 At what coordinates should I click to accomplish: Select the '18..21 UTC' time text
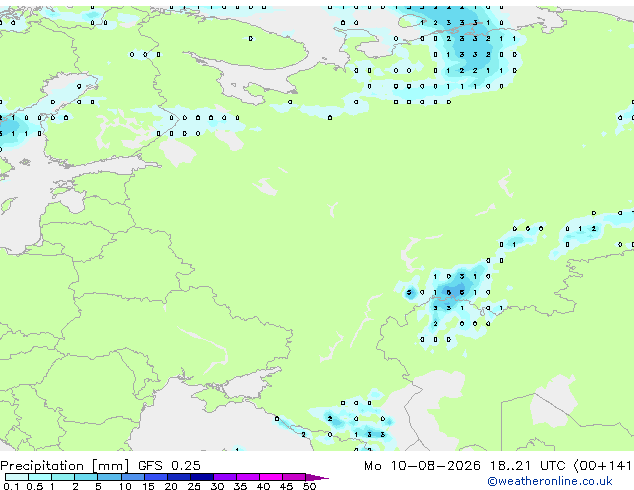pyautogui.click(x=527, y=465)
